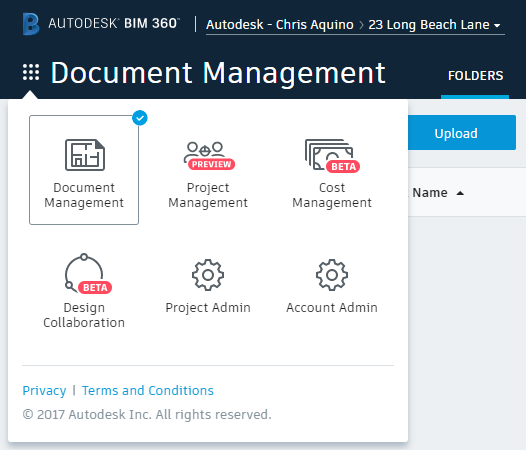Open Account Admin gear icon
This screenshot has width=526, height=450.
coord(332,275)
